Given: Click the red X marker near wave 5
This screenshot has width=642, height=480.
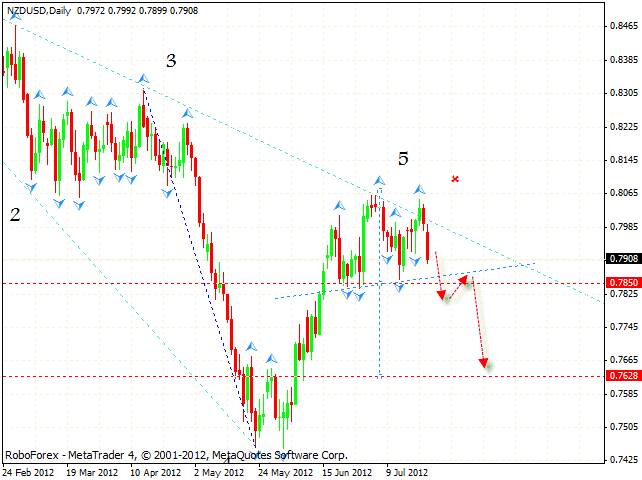Looking at the screenshot, I should coord(455,179).
